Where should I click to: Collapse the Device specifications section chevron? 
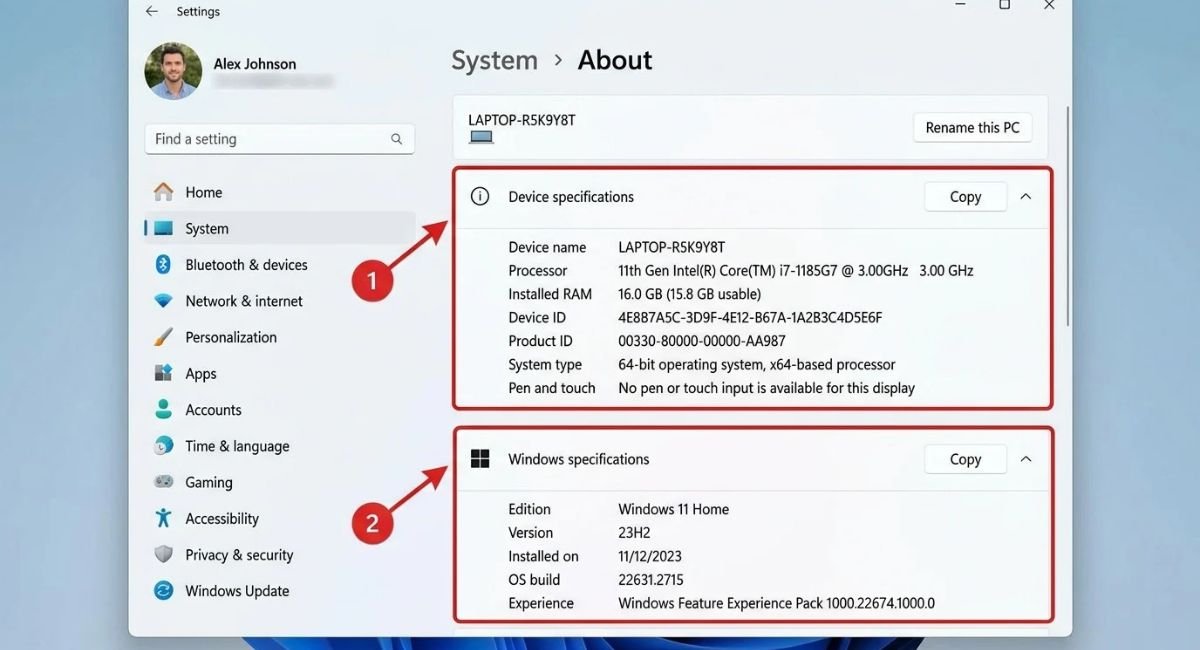coord(1025,197)
